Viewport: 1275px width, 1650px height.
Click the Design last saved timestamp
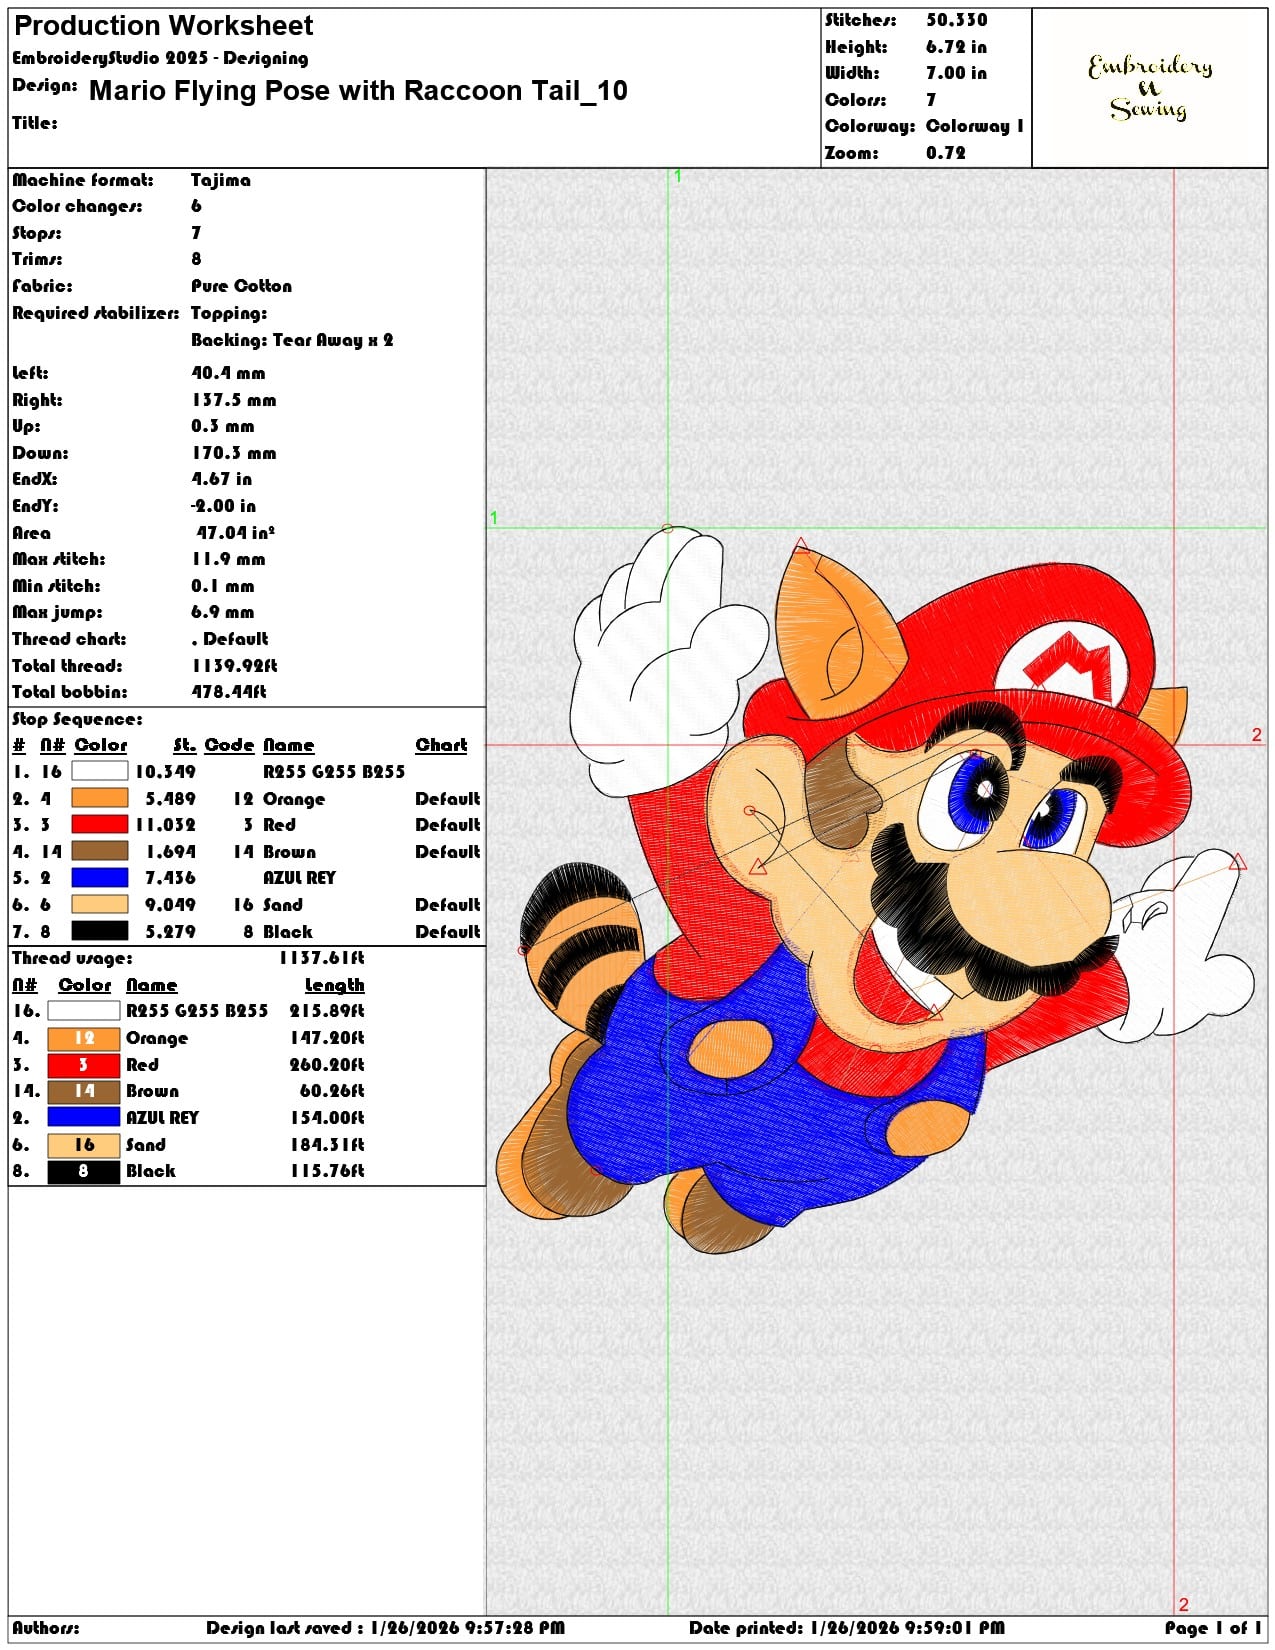tap(385, 1627)
